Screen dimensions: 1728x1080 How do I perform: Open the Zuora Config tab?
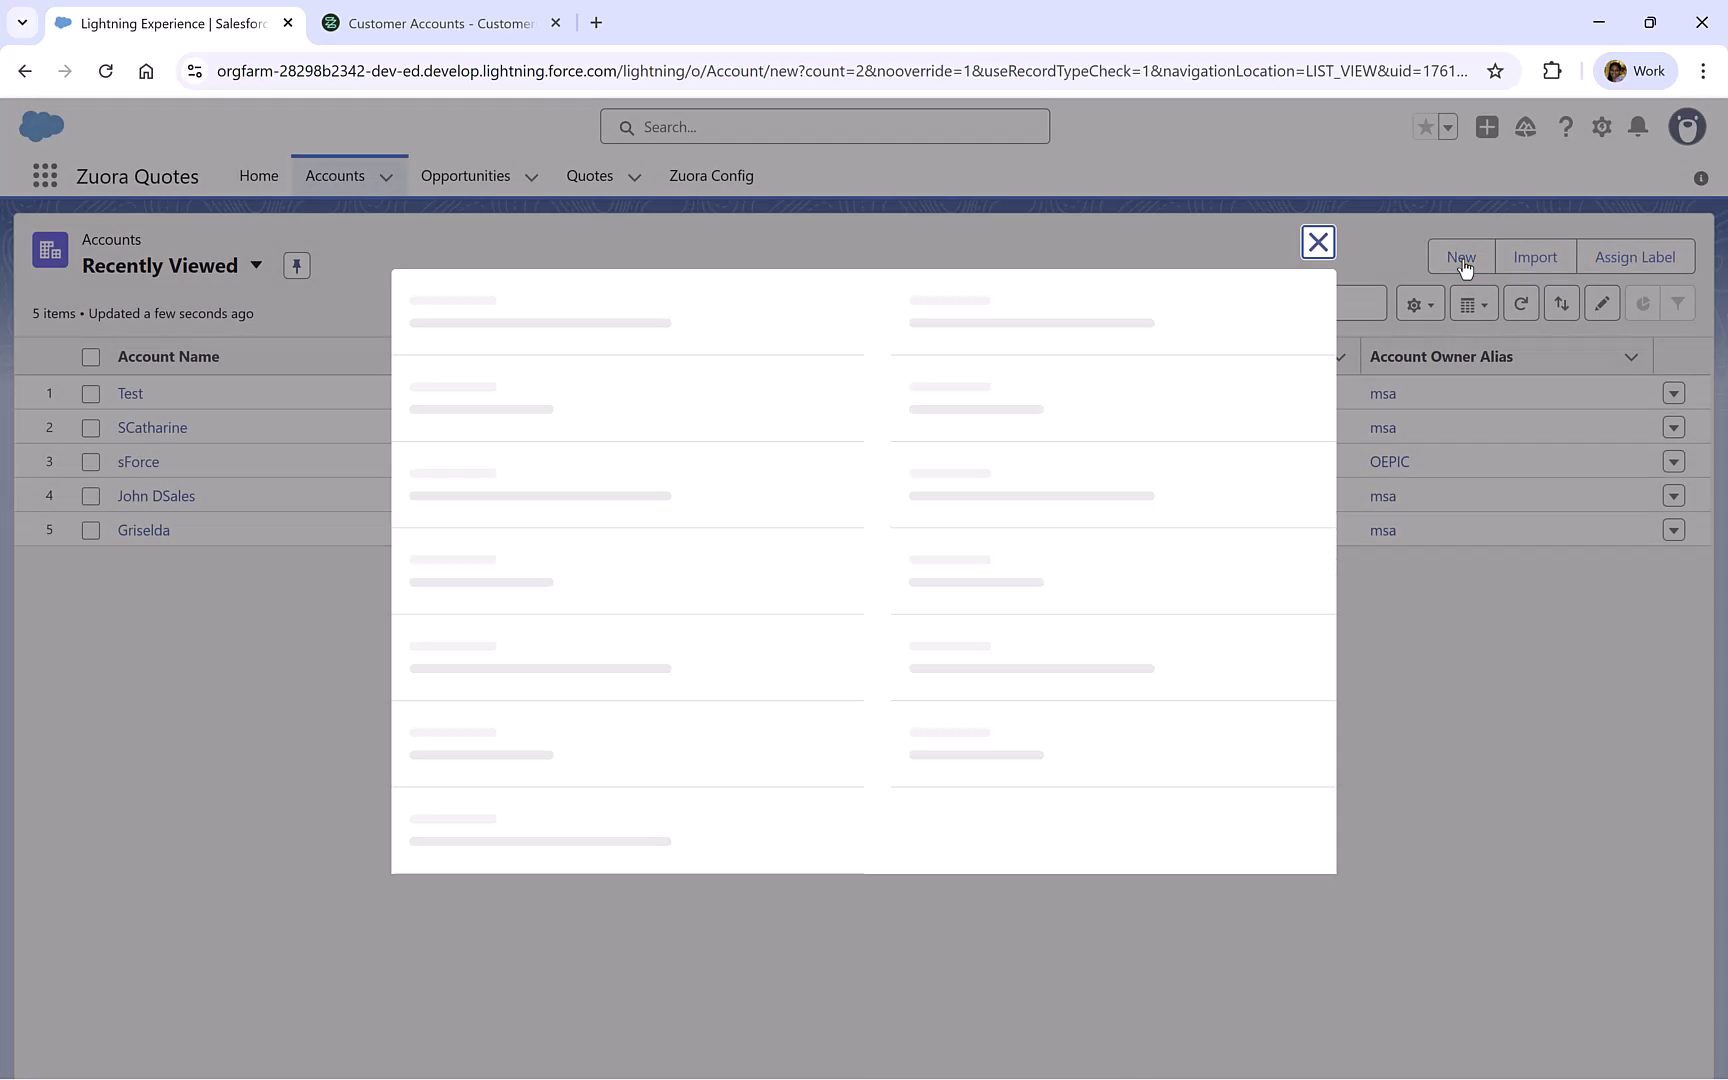[x=711, y=176]
